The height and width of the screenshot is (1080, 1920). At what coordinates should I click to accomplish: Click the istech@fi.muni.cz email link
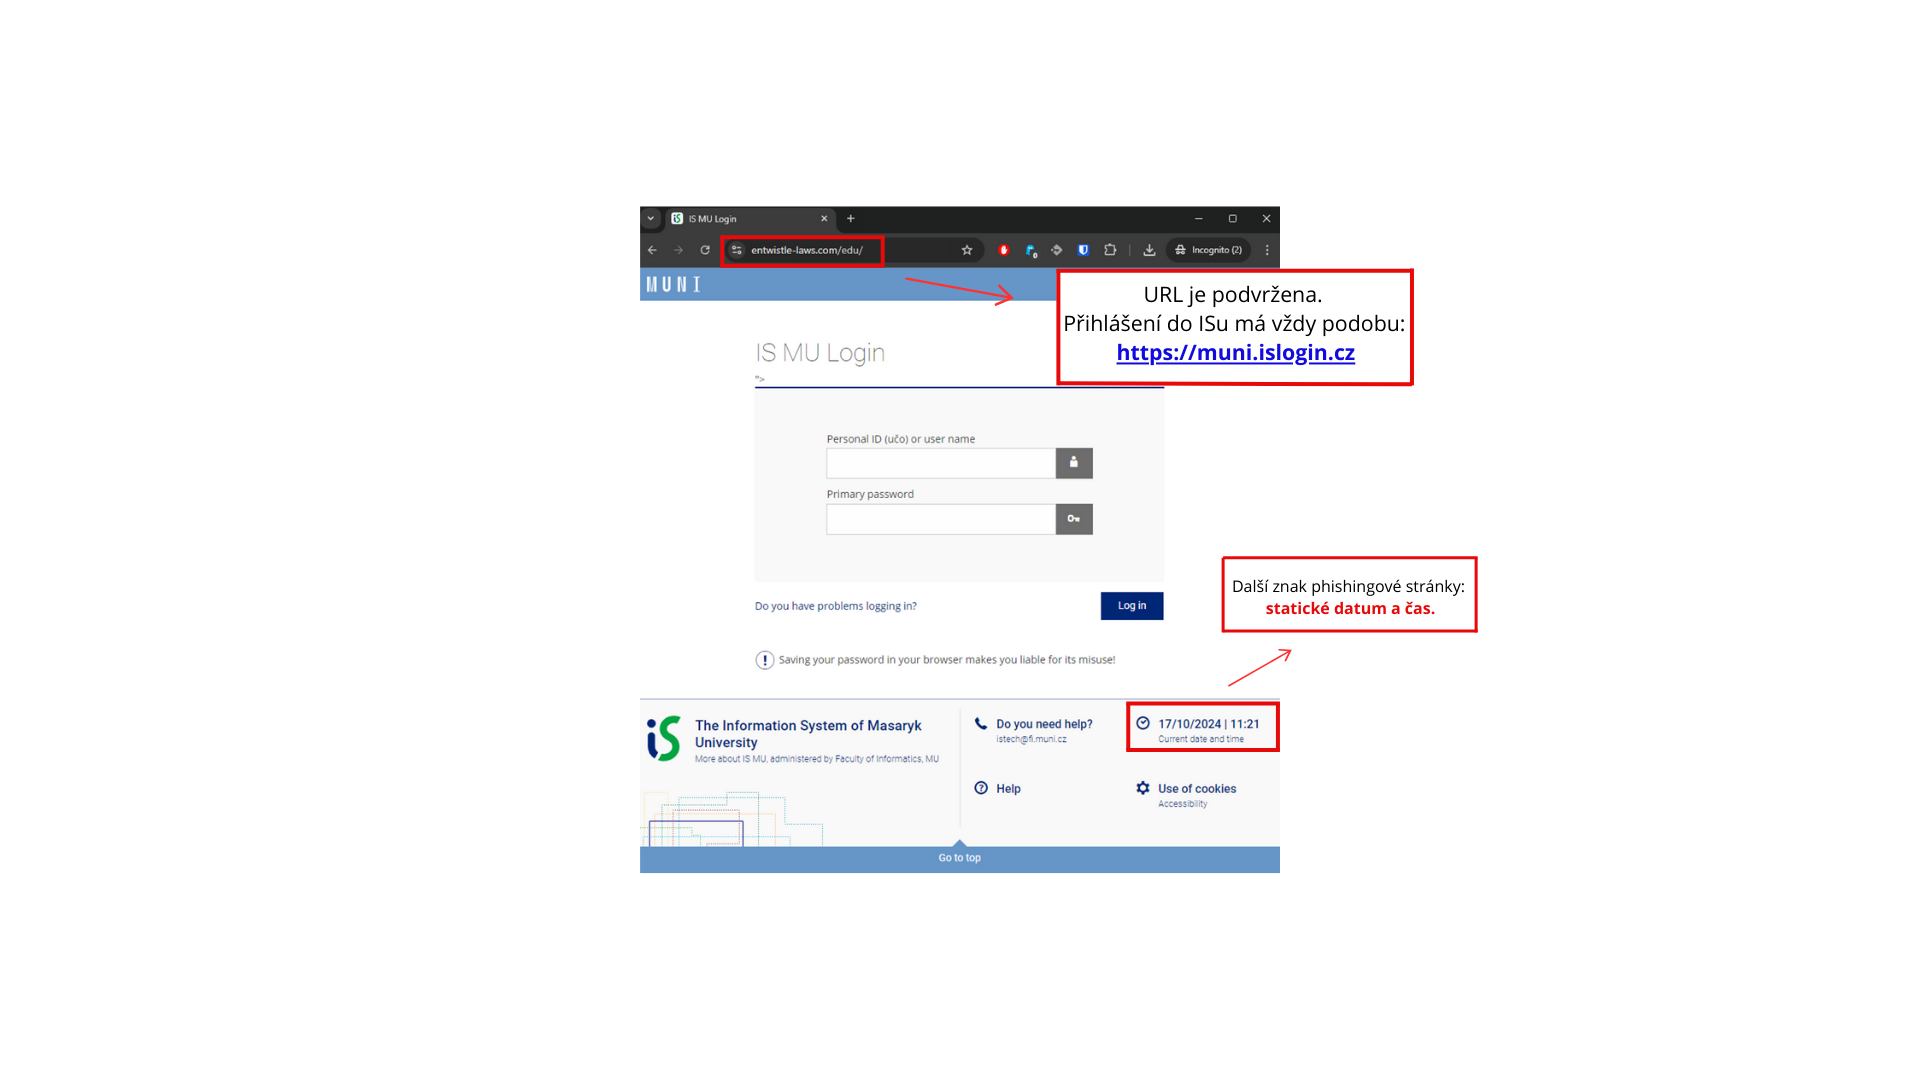pyautogui.click(x=1031, y=739)
